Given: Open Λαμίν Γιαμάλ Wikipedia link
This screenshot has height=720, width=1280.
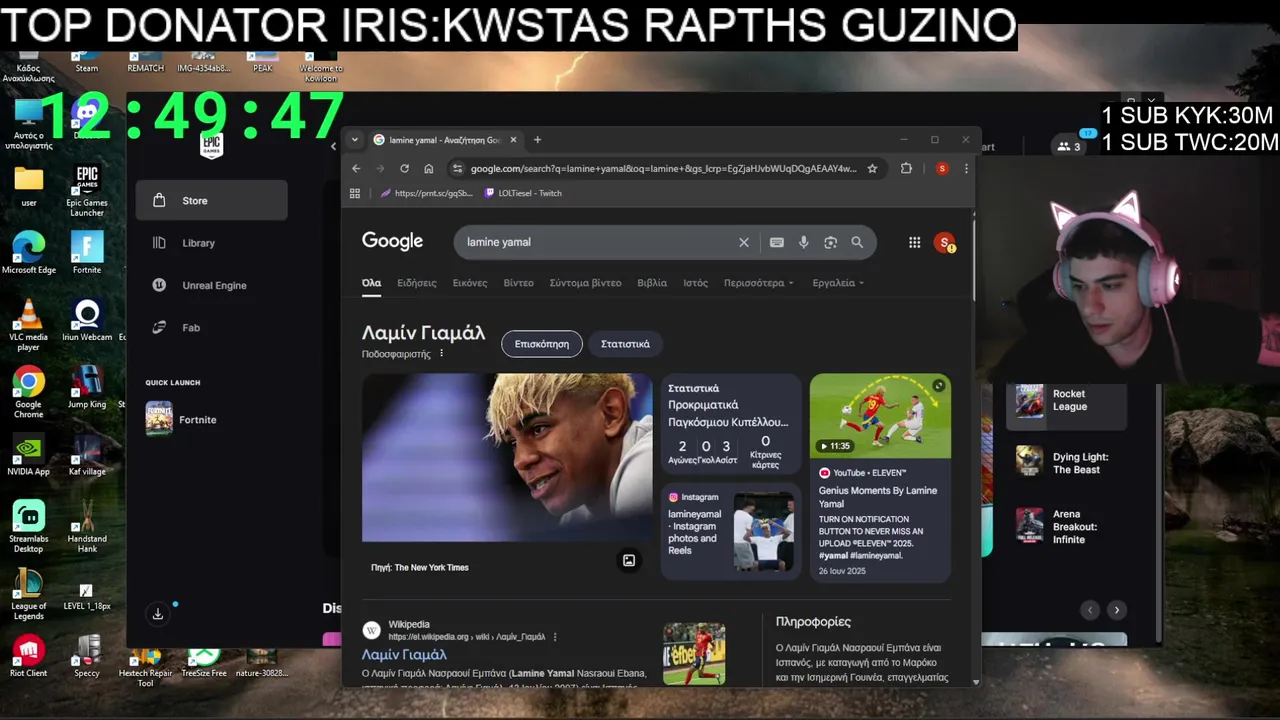Looking at the screenshot, I should (x=404, y=655).
